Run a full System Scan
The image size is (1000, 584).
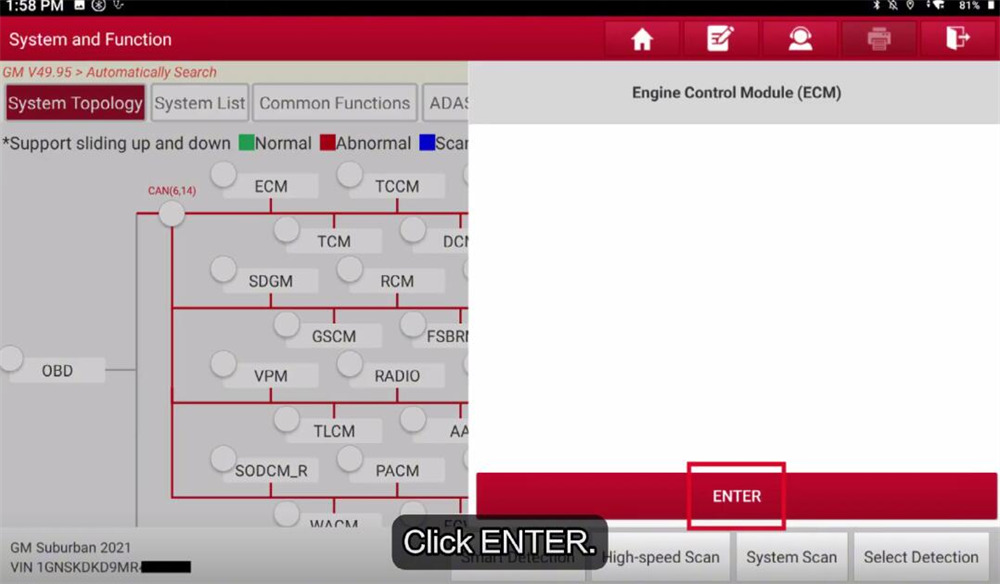(x=791, y=557)
